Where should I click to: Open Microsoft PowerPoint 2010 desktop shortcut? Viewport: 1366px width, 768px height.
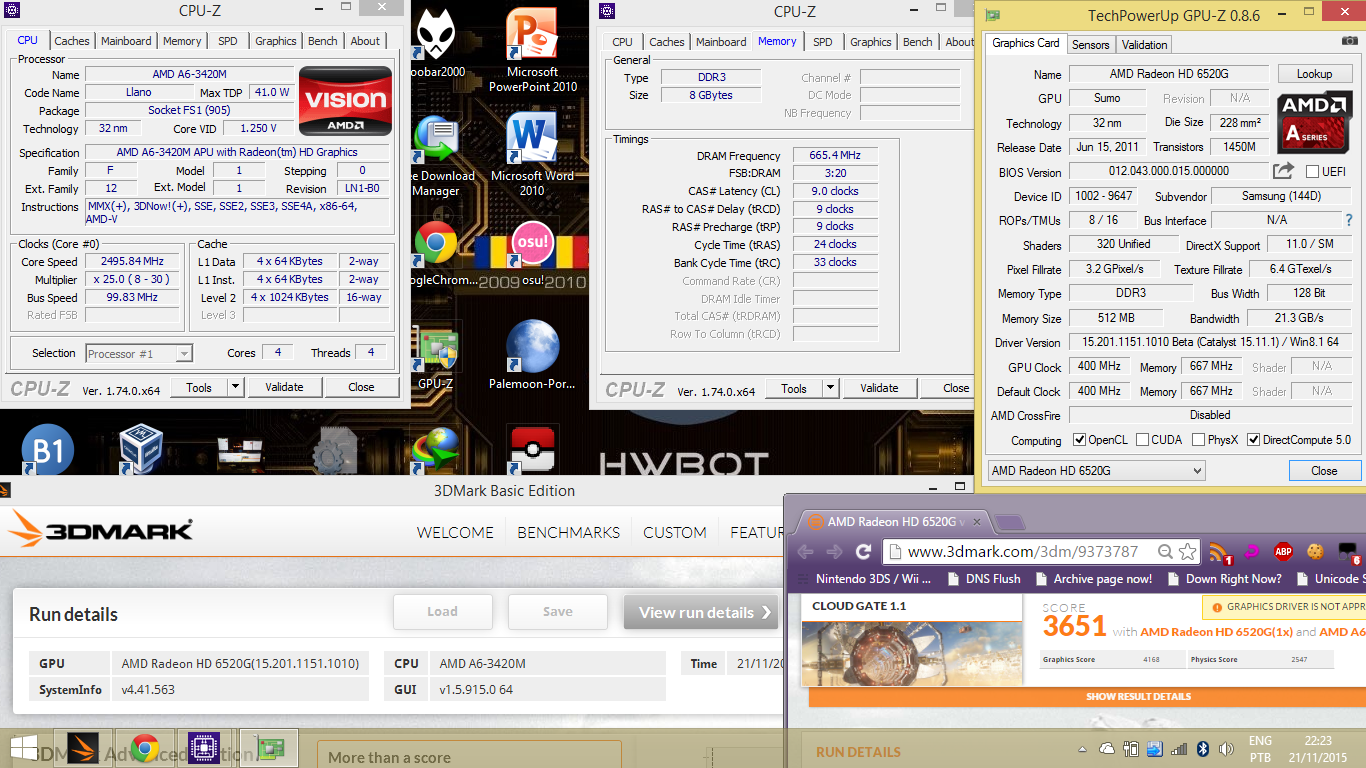(532, 50)
